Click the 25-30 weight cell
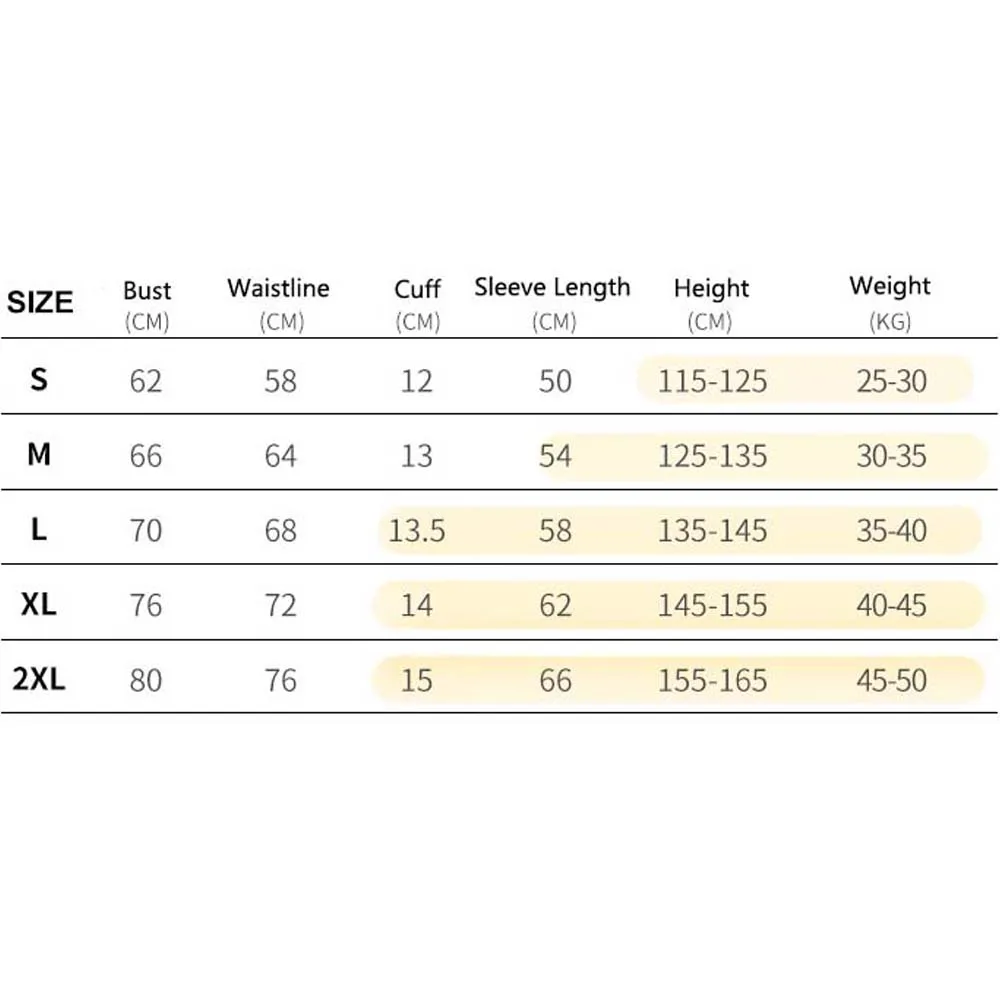The width and height of the screenshot is (1000, 1000). 892,381
